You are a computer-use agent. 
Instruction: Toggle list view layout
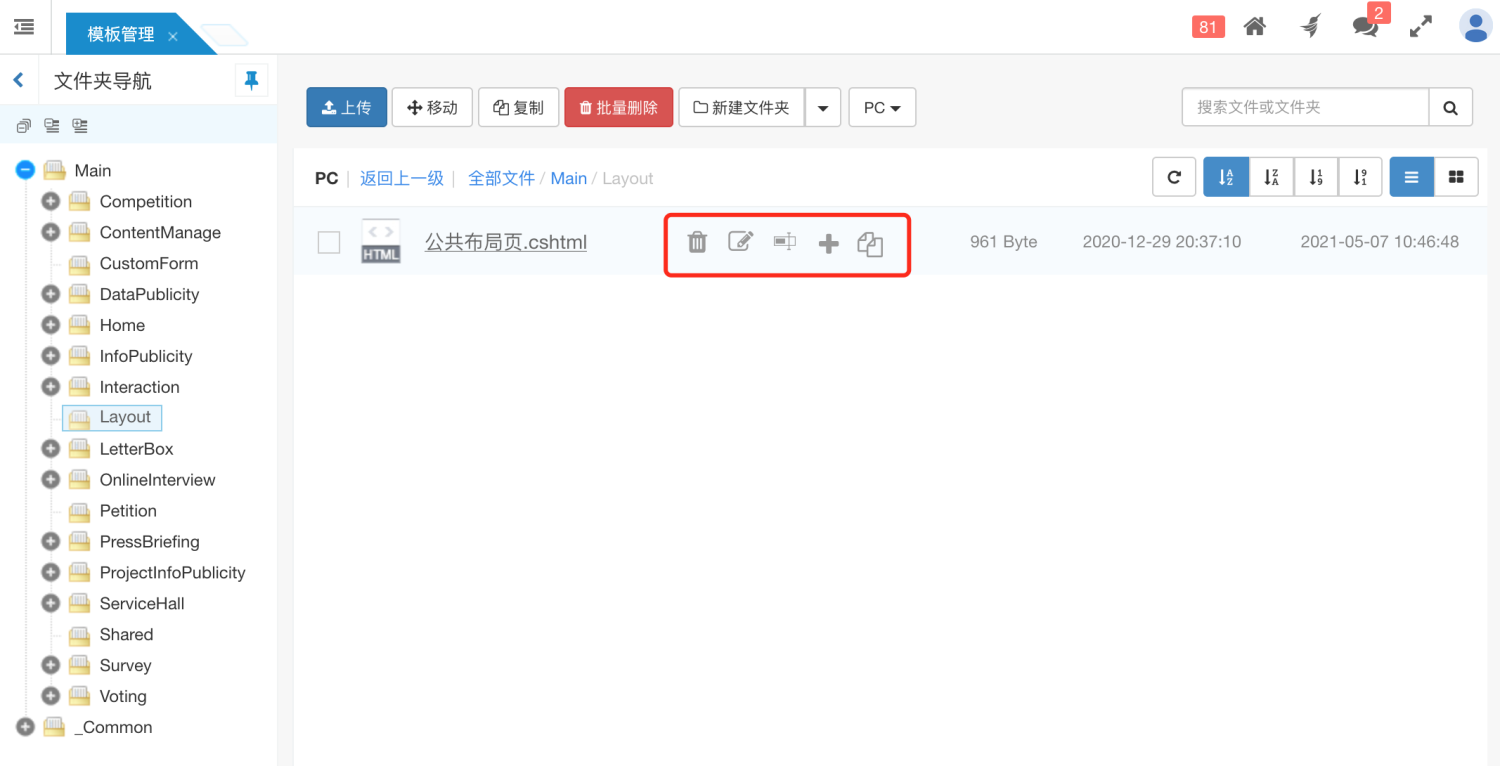[x=1411, y=176]
